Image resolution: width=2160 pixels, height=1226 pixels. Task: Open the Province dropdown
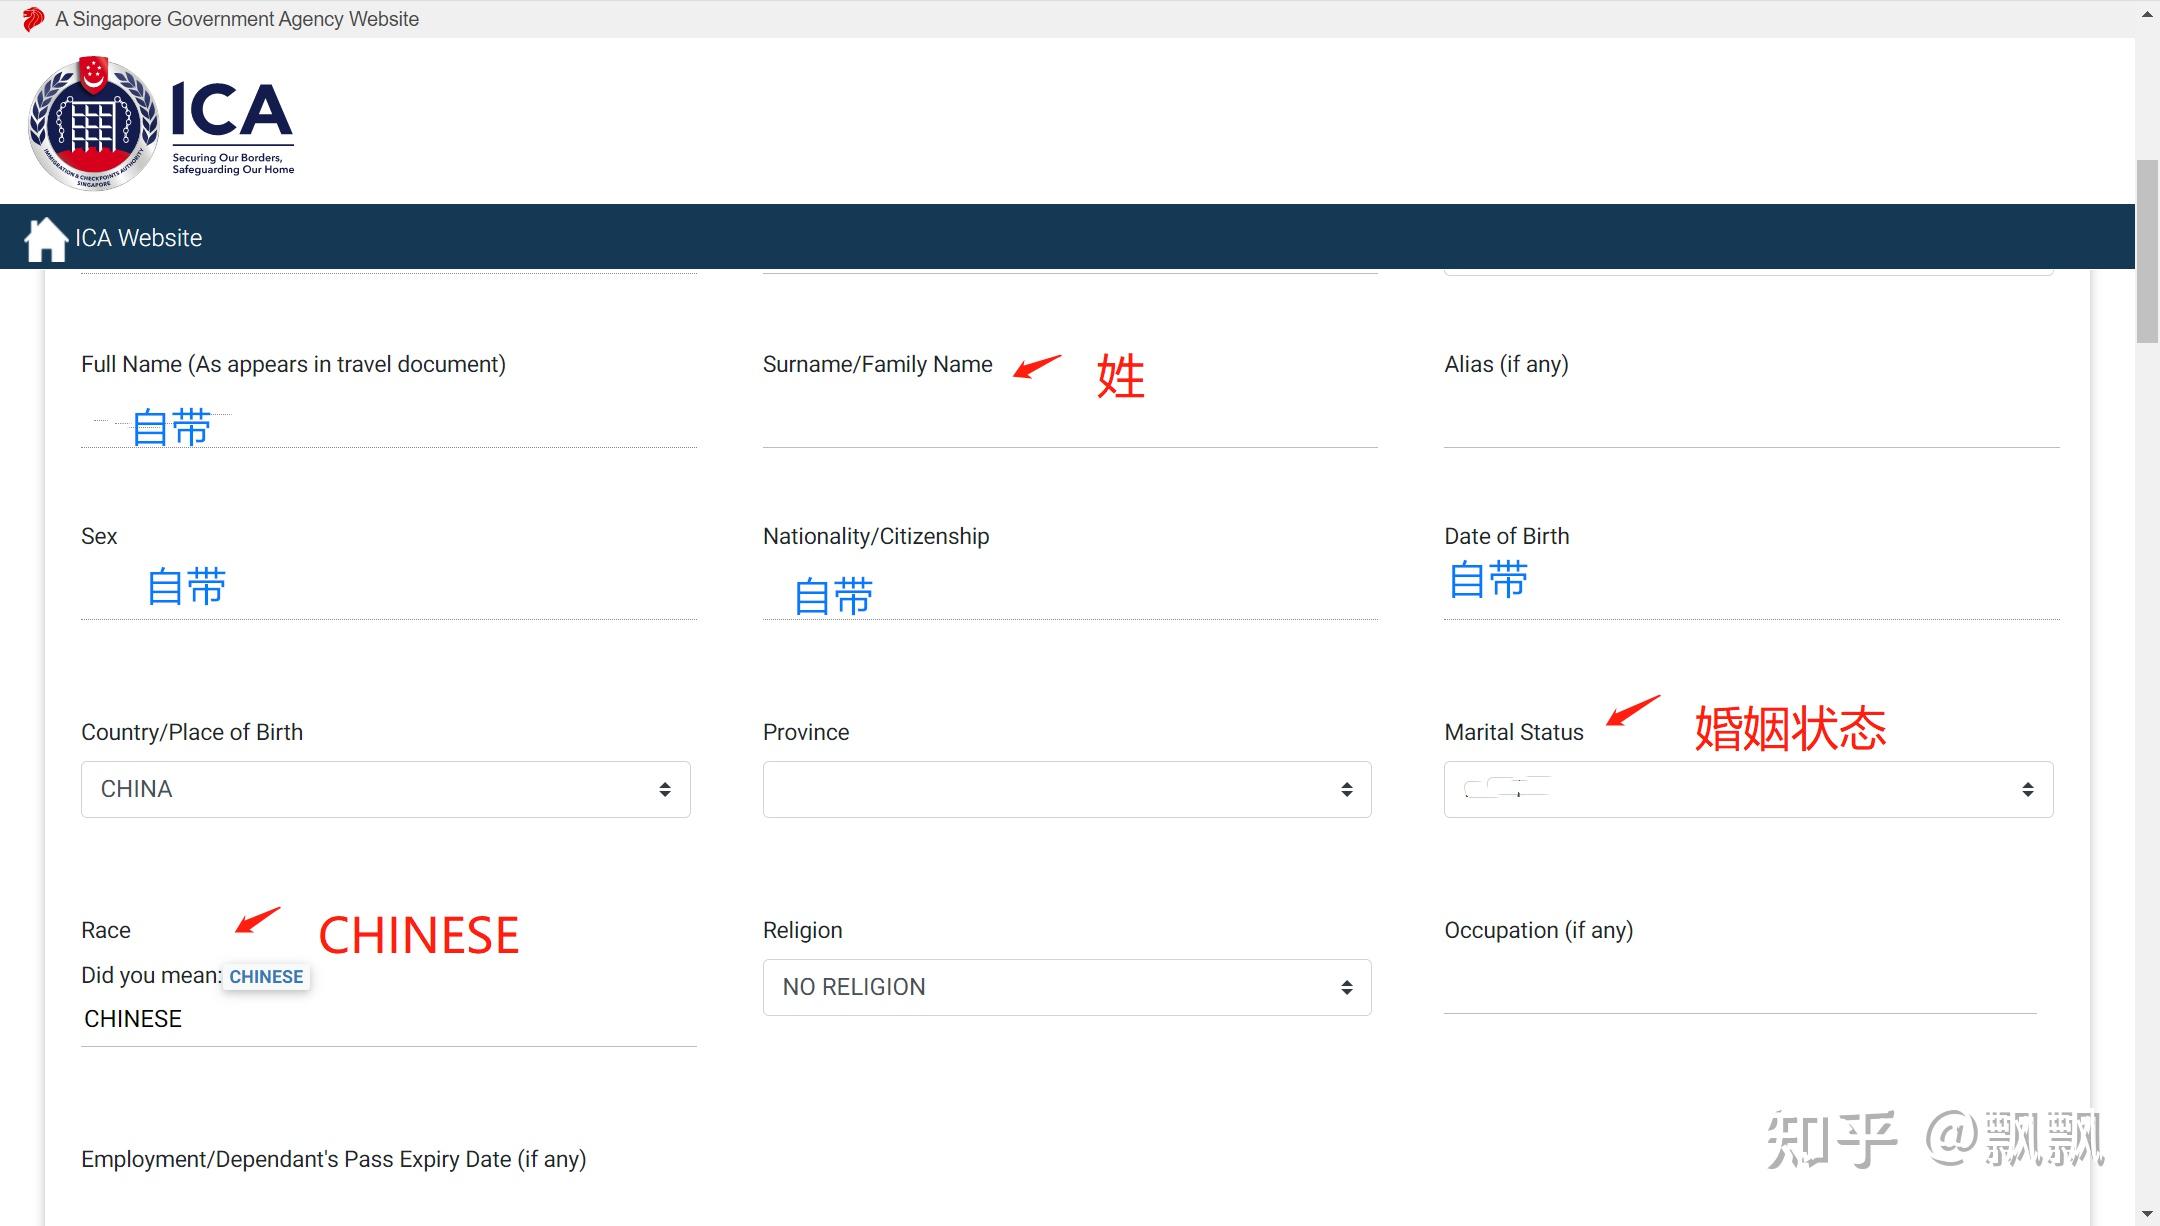pos(1067,789)
